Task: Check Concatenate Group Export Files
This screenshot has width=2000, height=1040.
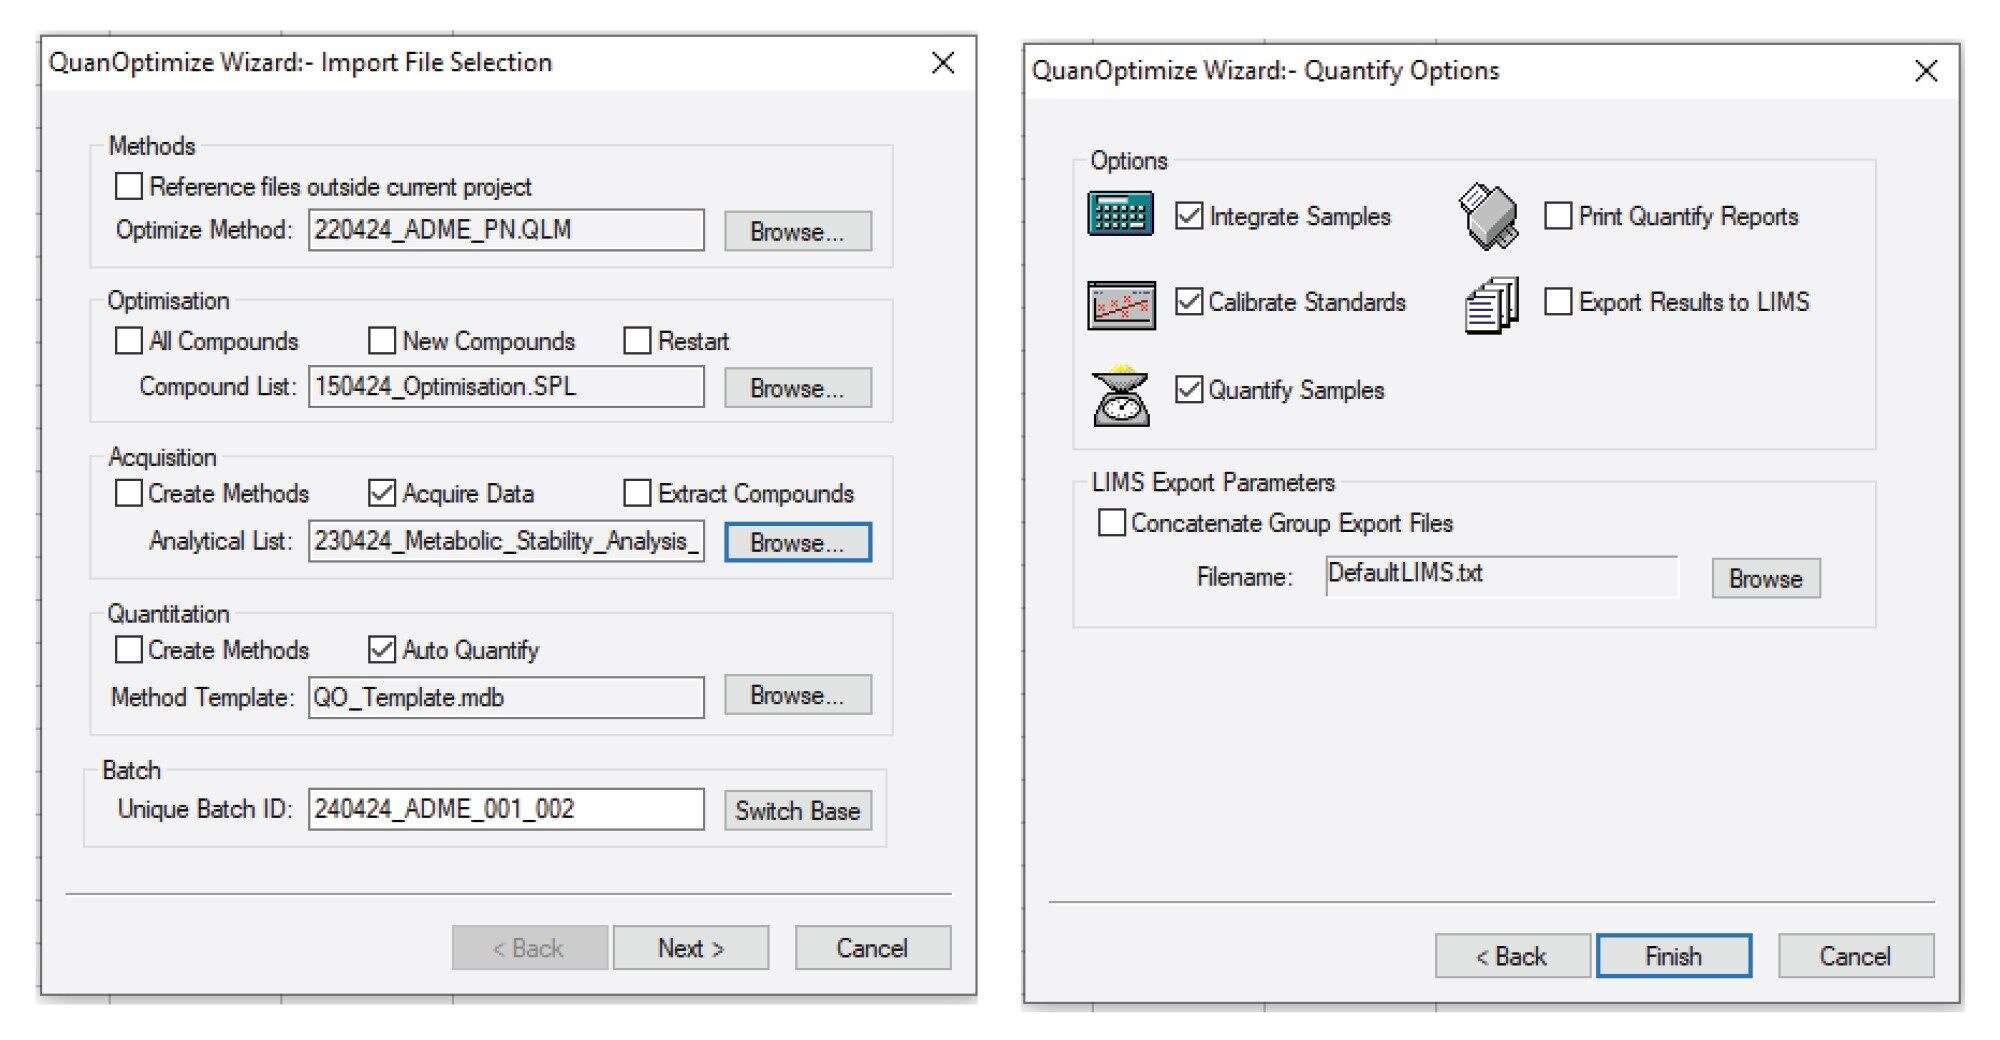Action: (1111, 522)
